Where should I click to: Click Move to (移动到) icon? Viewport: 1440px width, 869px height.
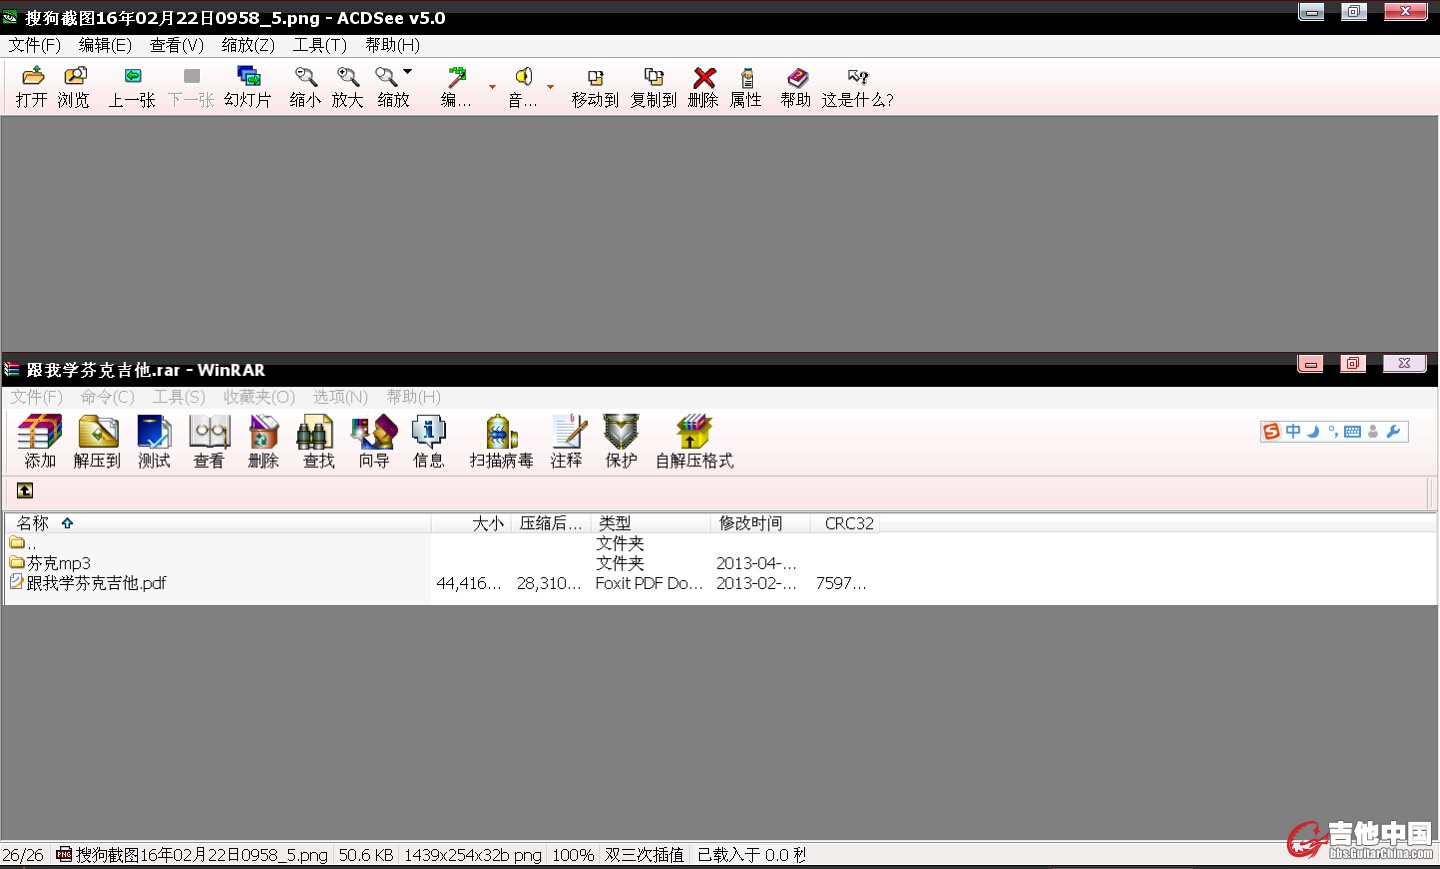pyautogui.click(x=595, y=77)
